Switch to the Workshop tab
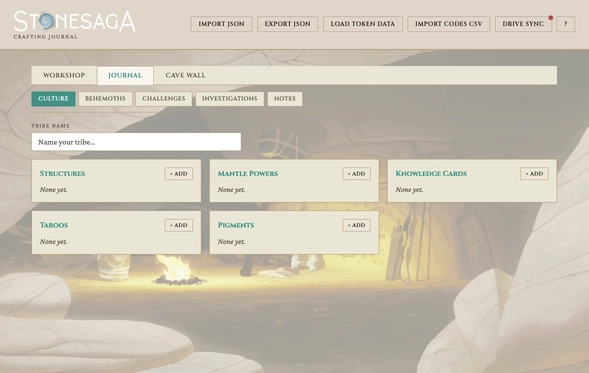This screenshot has height=373, width=589. 64,75
